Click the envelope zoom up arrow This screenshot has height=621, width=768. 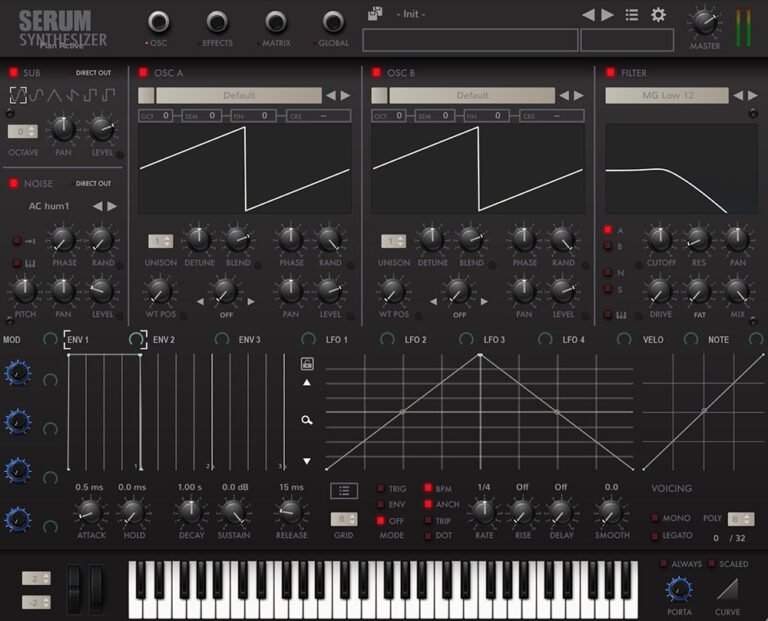point(307,382)
